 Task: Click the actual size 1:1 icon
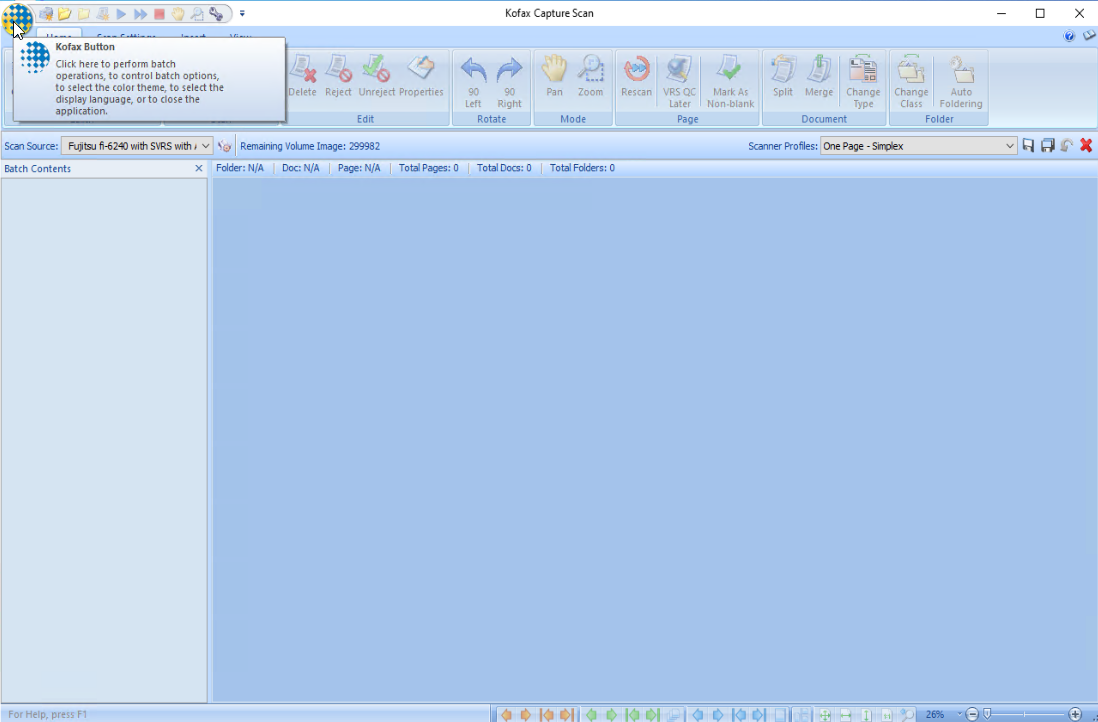click(887, 715)
